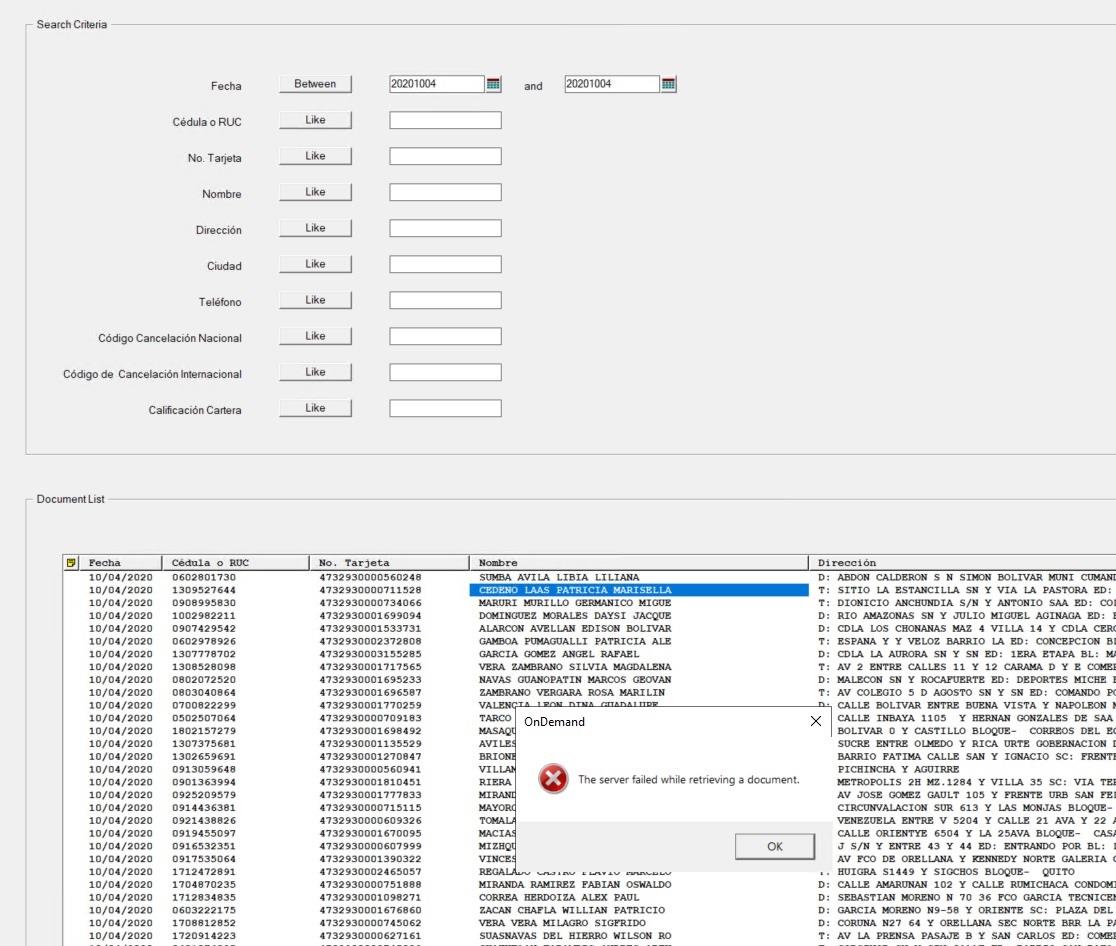
Task: Open the calendar picker for the end date
Action: point(669,84)
